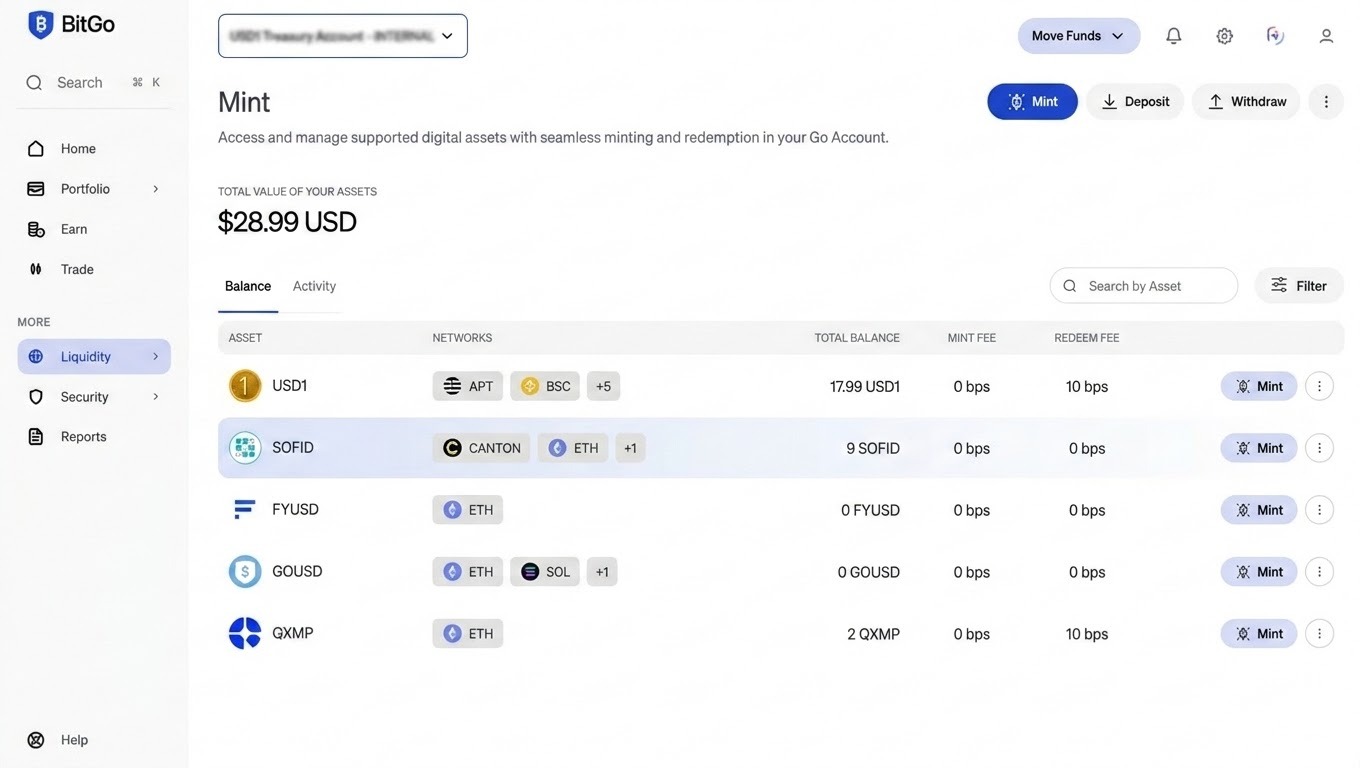Mint FYUSD from its row
The image size is (1360, 768).
coord(1259,510)
